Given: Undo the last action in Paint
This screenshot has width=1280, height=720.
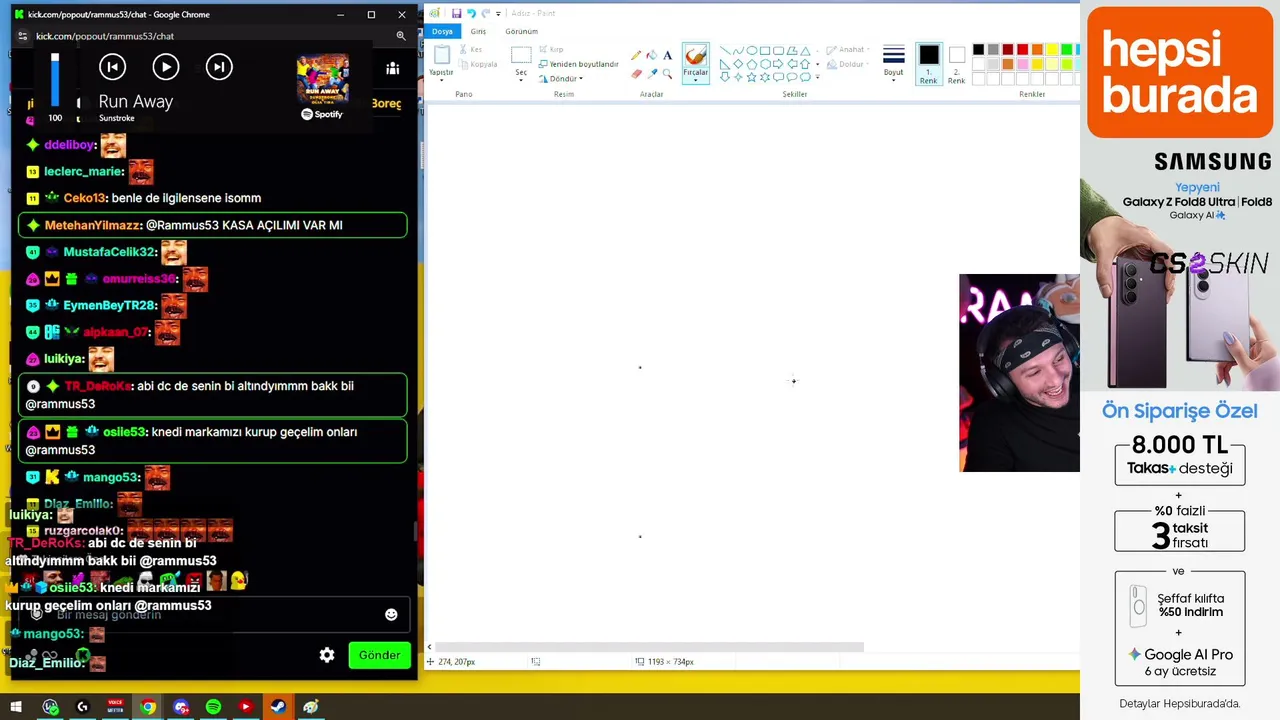Looking at the screenshot, I should coord(471,13).
